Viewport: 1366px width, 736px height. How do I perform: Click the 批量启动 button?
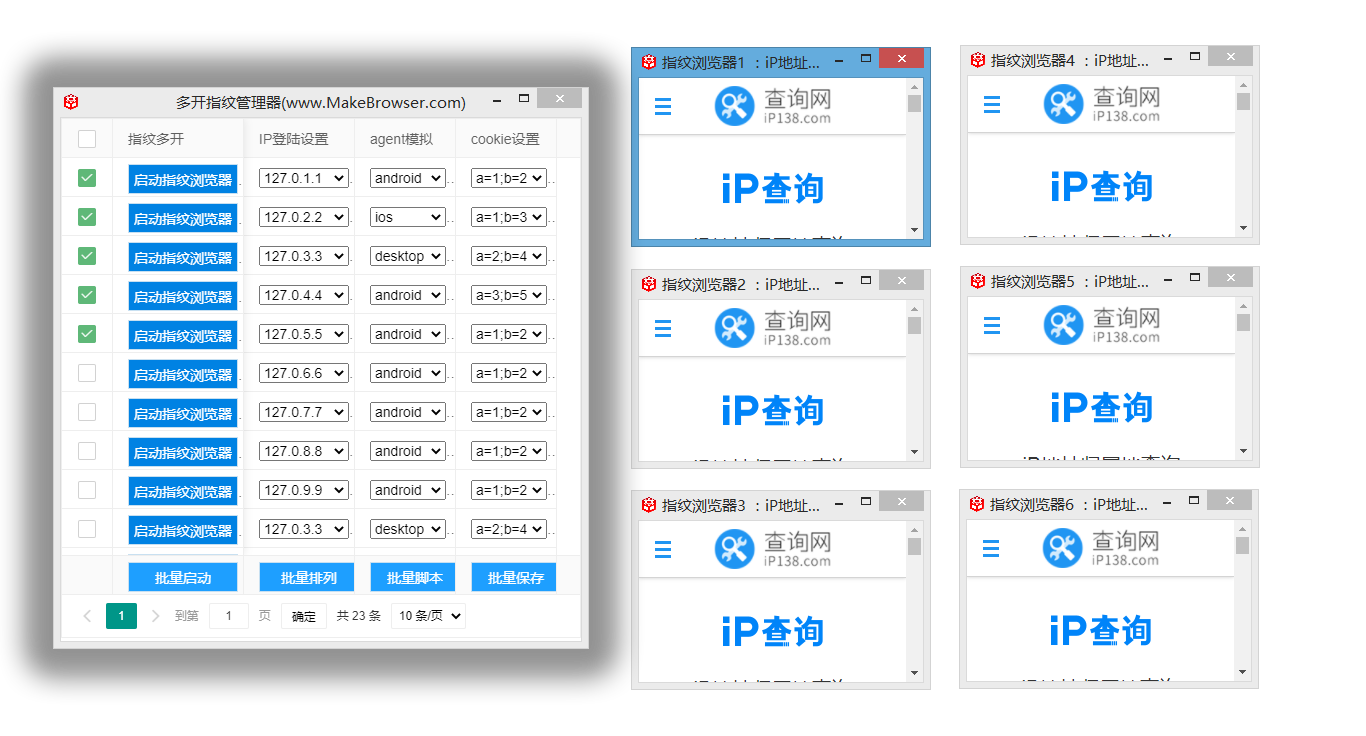(183, 578)
